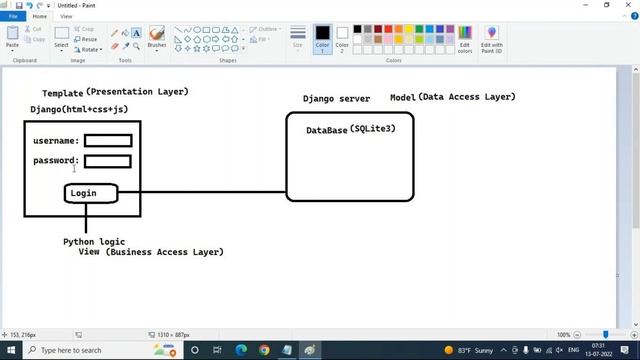Image resolution: width=640 pixels, height=360 pixels.
Task: Choose the Right arrow shape
Action: click(216, 40)
